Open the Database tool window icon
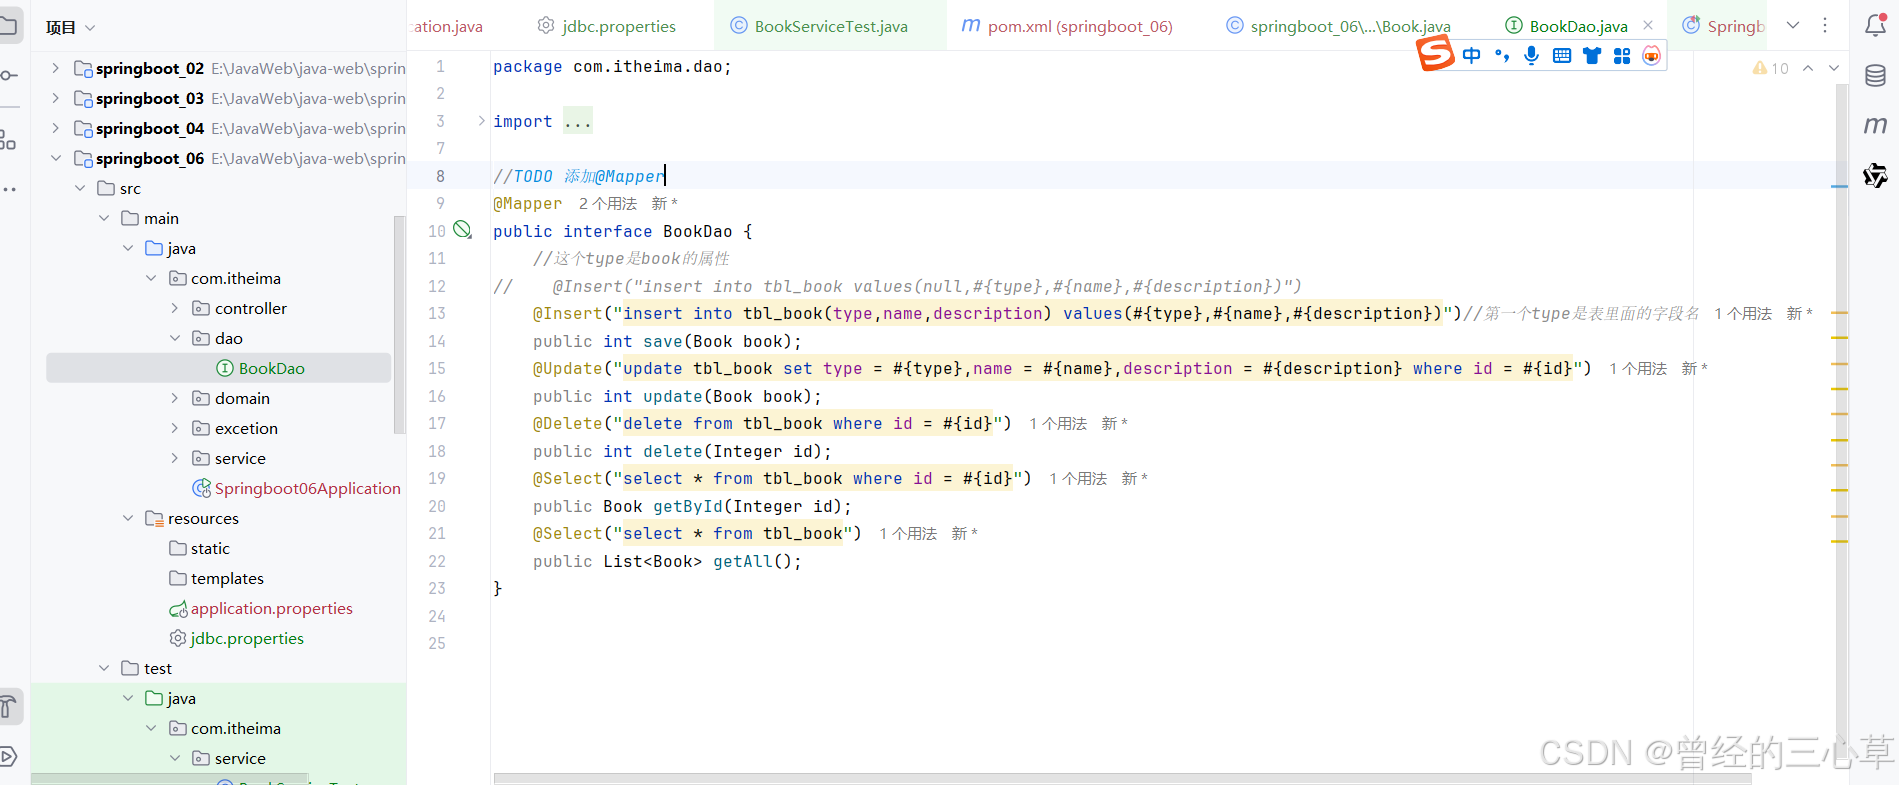 tap(1876, 75)
